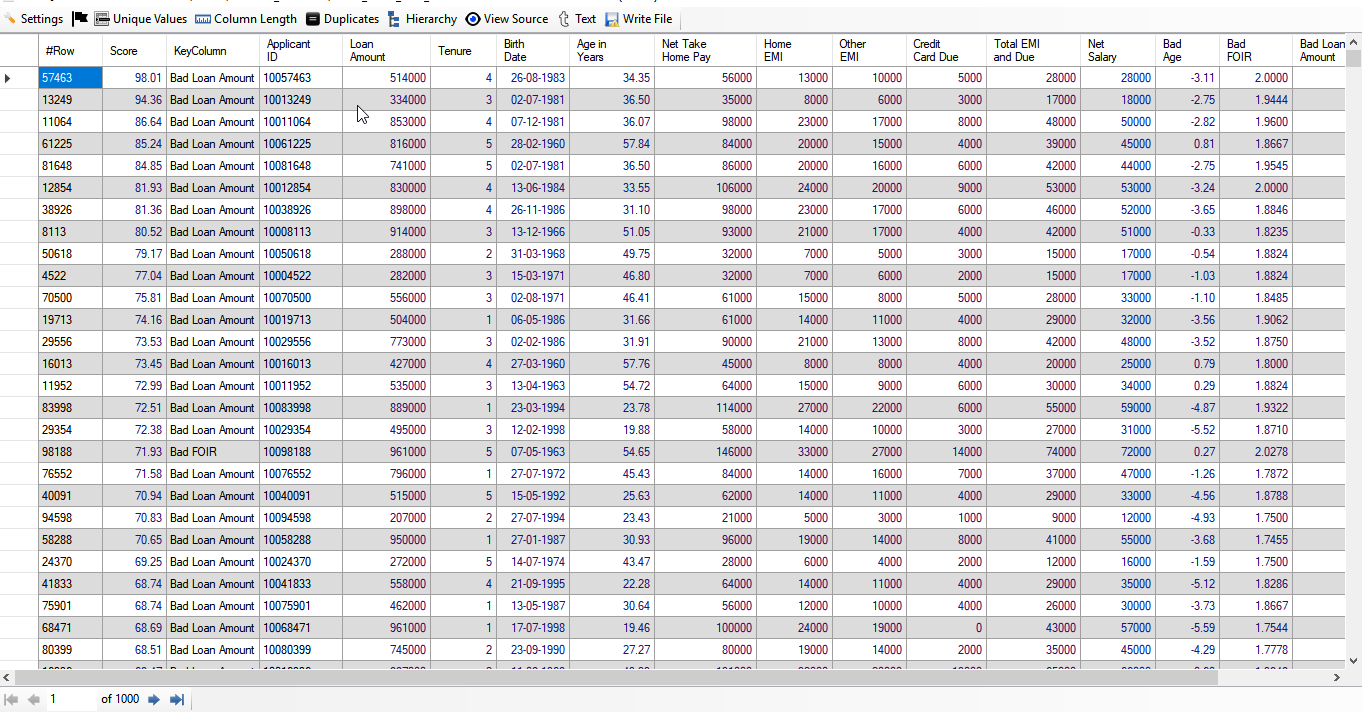
Task: Open Settings from the toolbar
Action: (x=33, y=19)
